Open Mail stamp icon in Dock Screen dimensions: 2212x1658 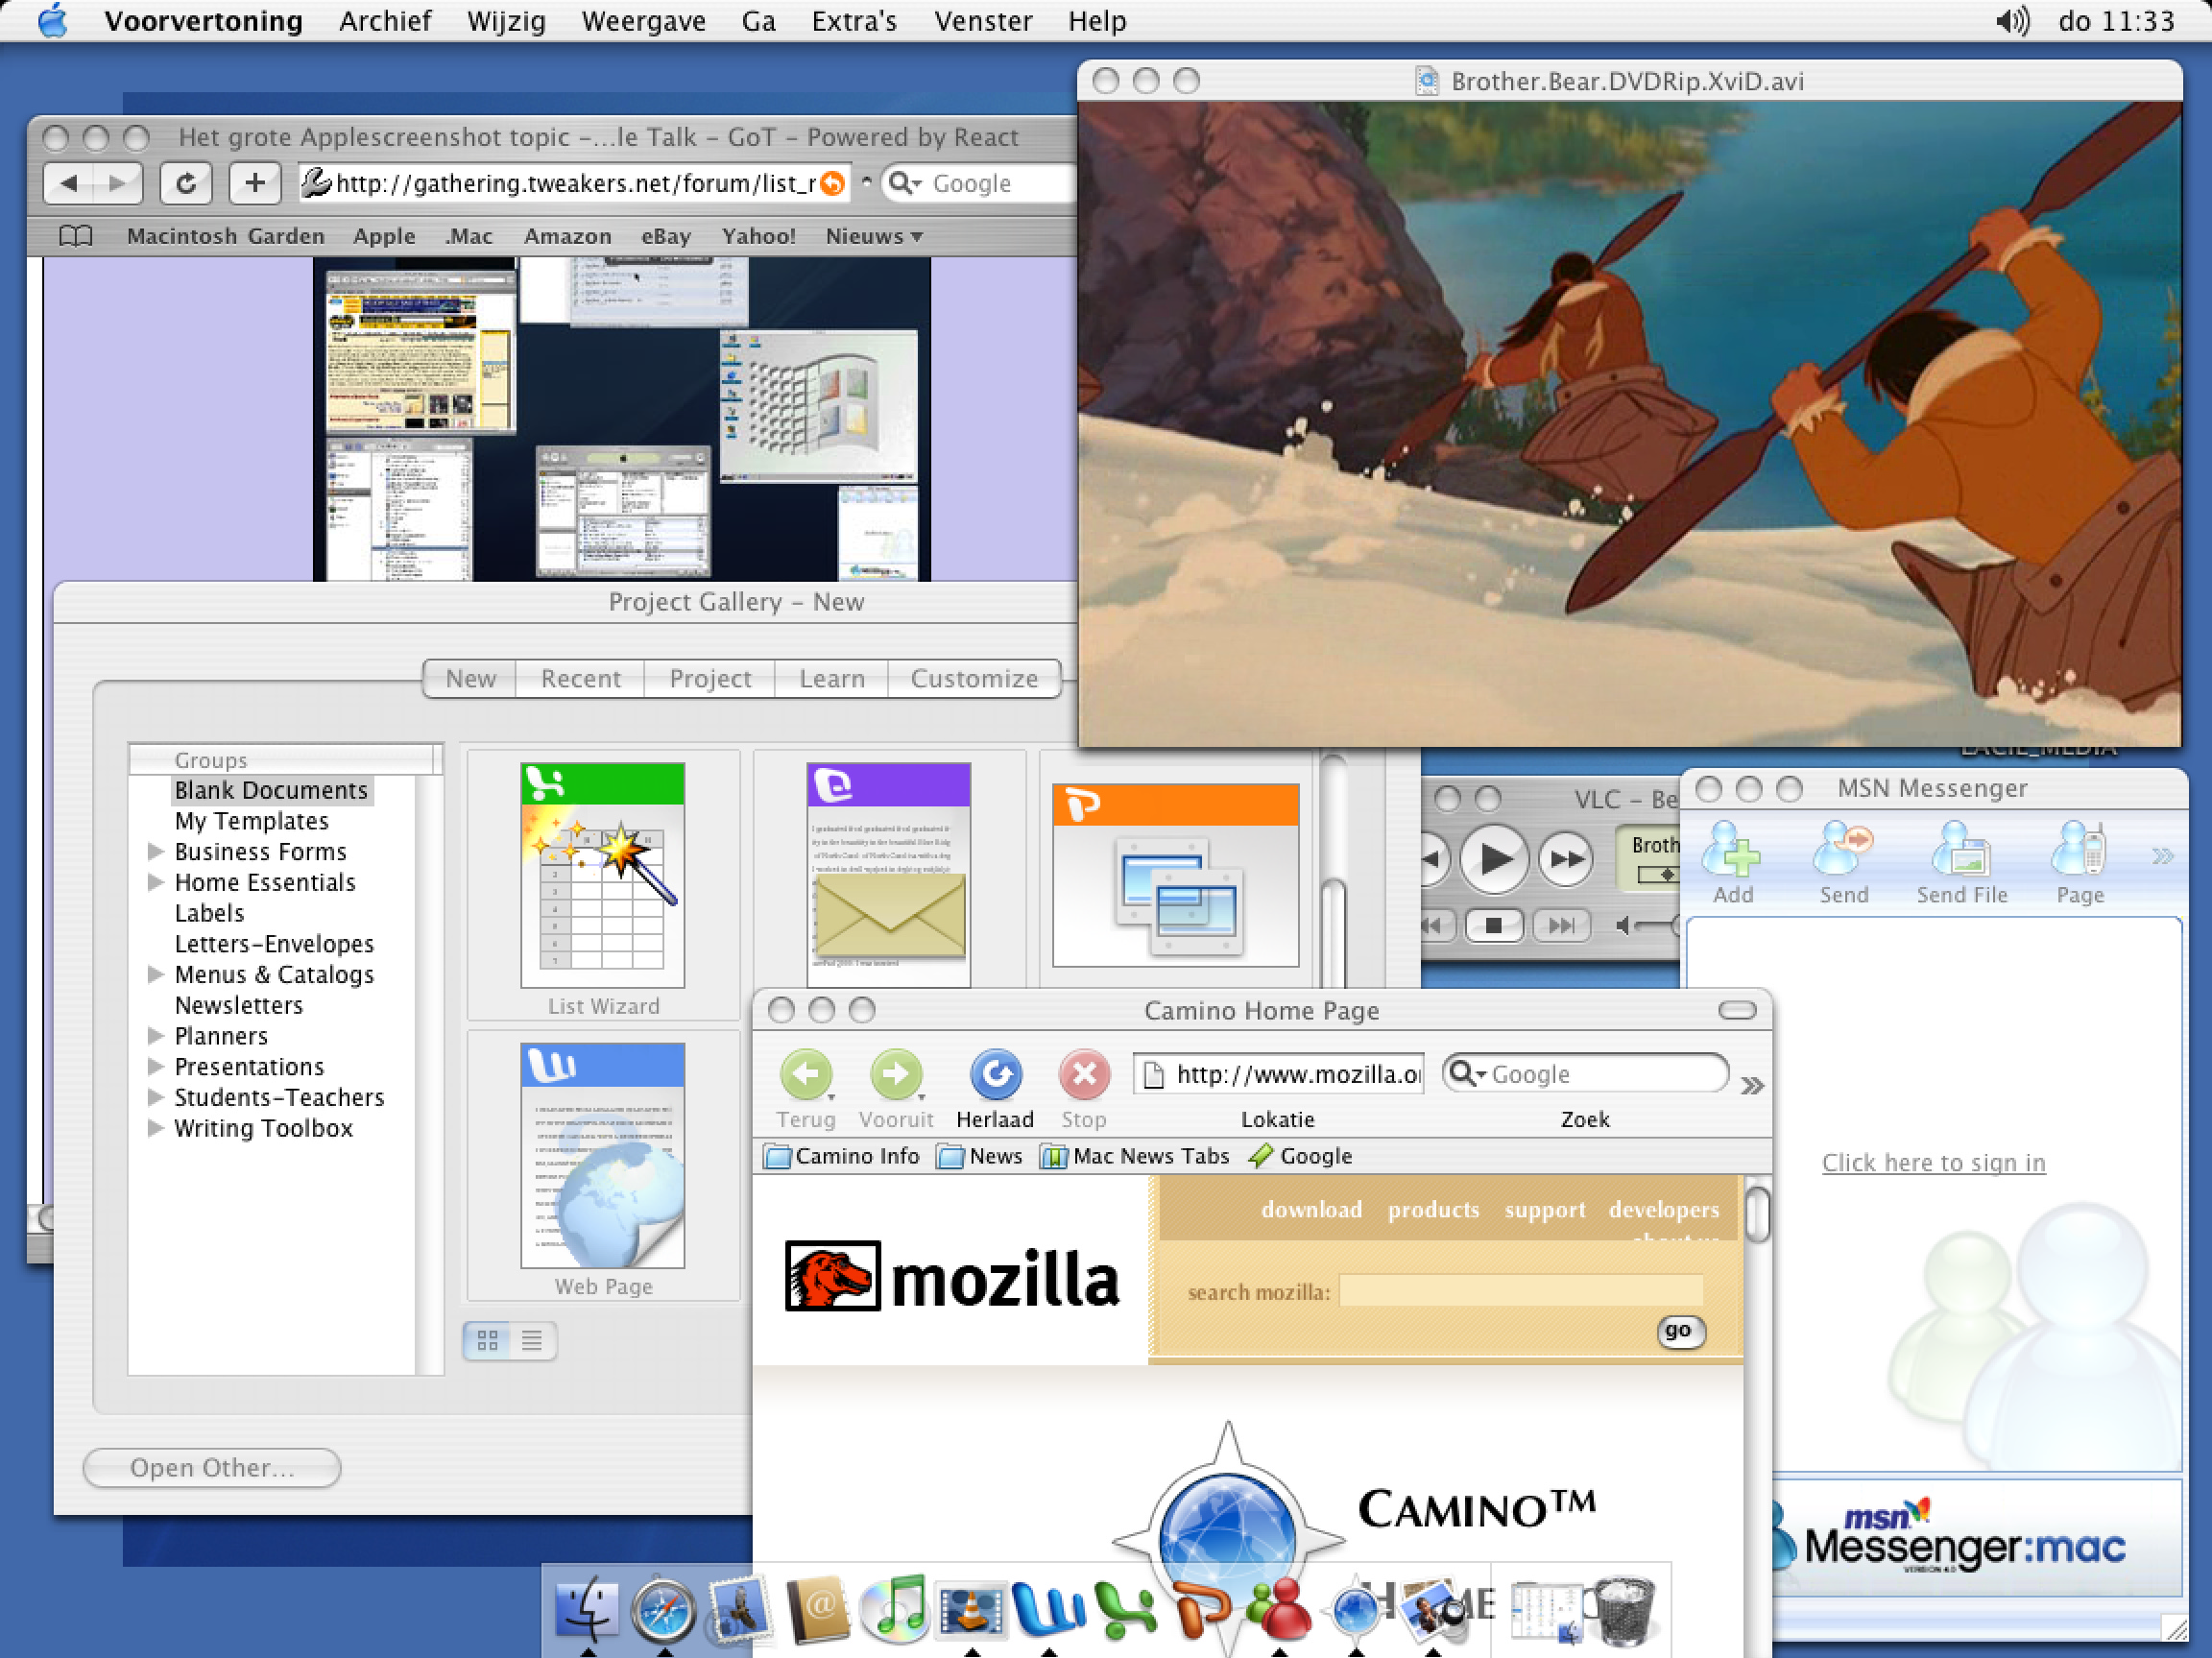coord(738,1608)
